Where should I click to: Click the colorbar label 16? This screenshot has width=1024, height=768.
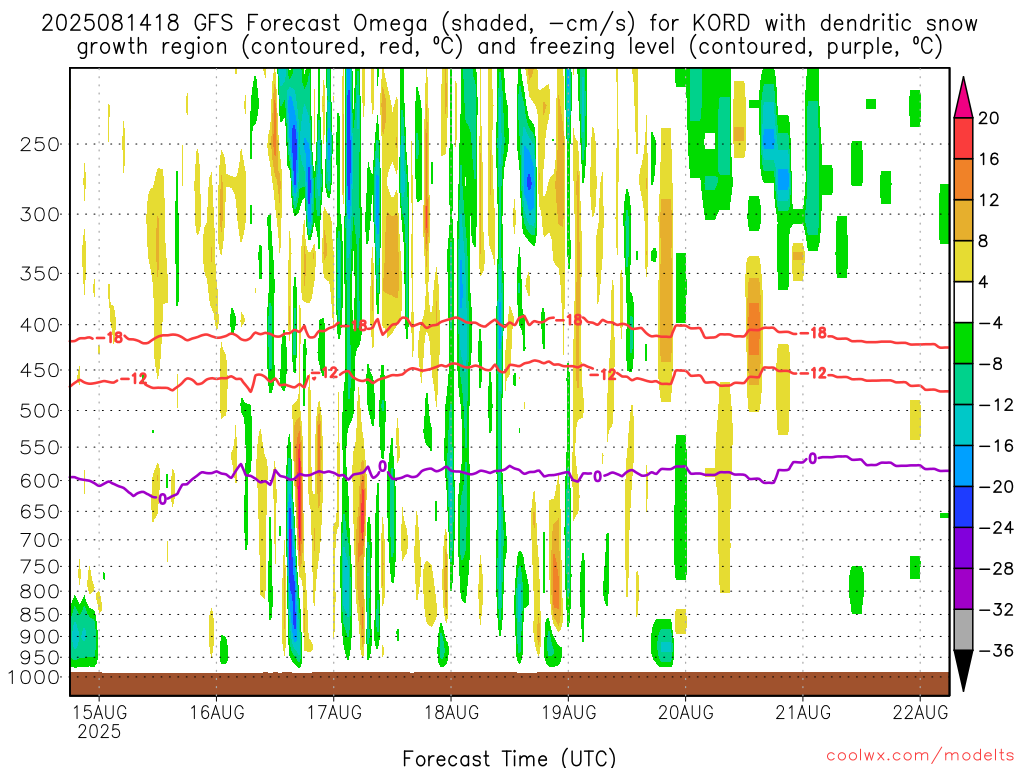click(989, 159)
